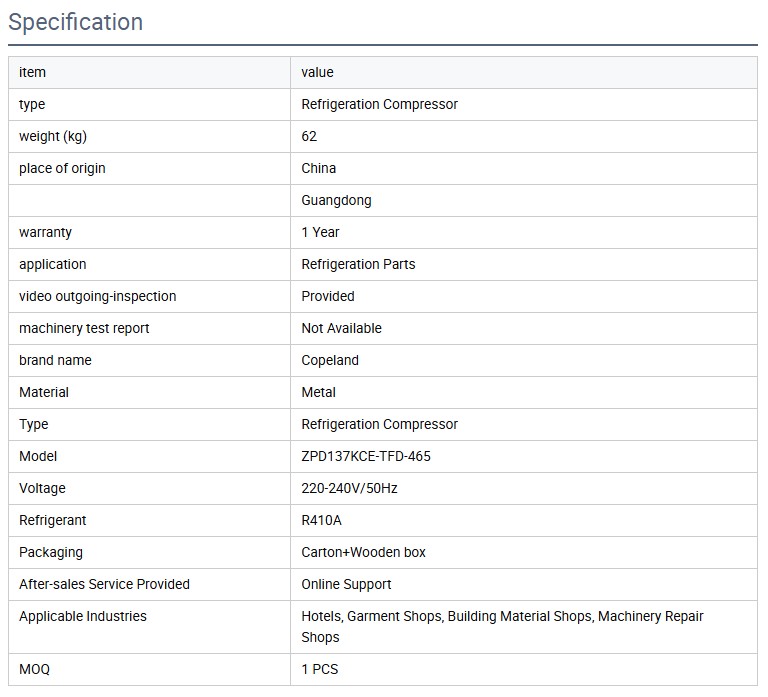Click the Carton+Wooden box packaging value
Screen dimensions: 768x697
[363, 552]
